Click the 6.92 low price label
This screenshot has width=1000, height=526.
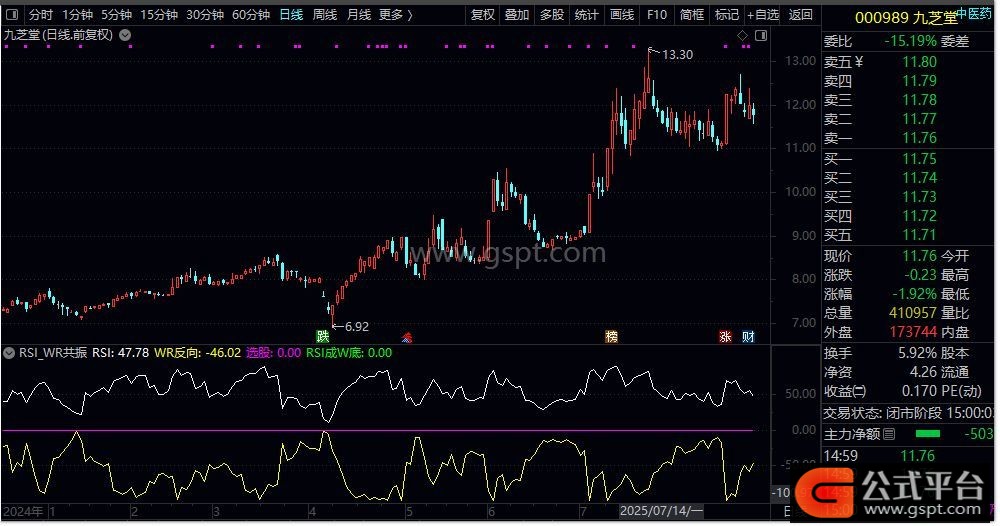tap(357, 326)
